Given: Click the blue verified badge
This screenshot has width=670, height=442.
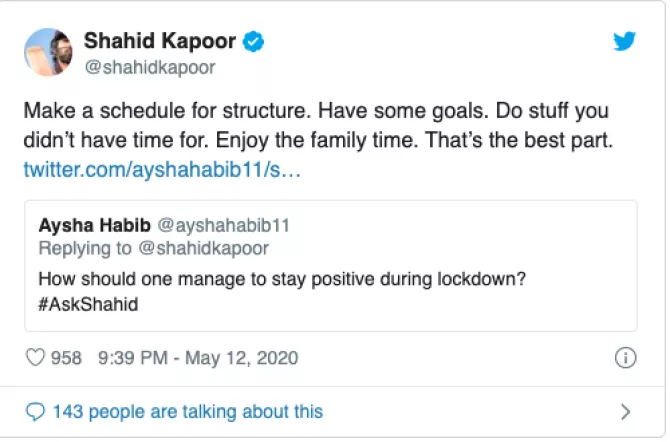Looking at the screenshot, I should 257,43.
